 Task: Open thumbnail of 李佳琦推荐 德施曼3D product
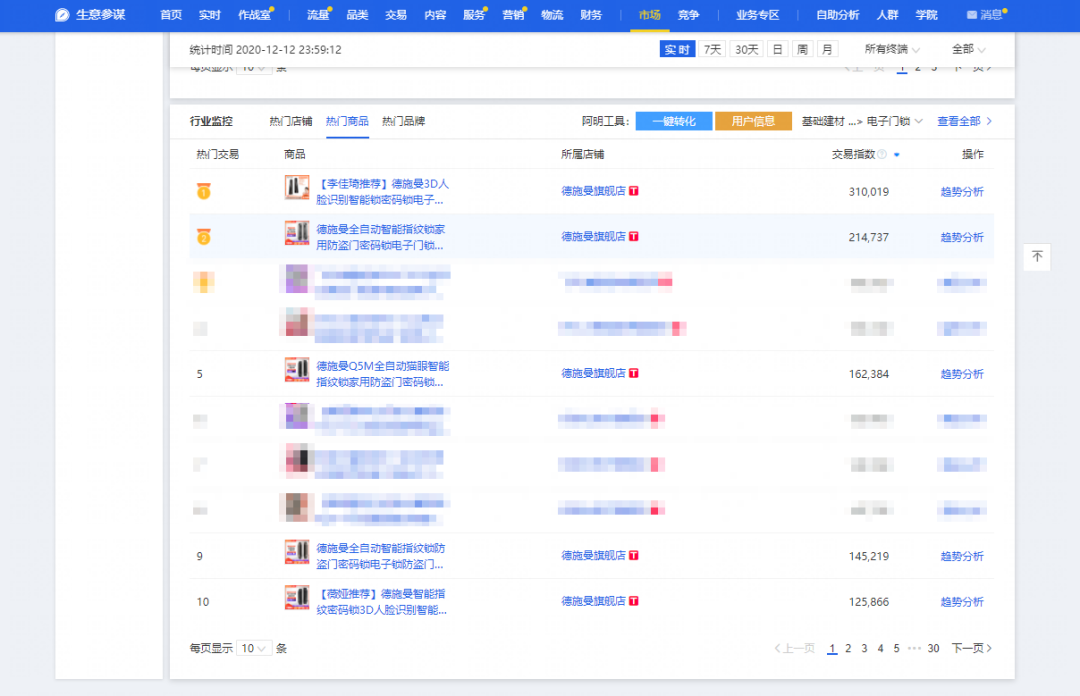click(297, 187)
